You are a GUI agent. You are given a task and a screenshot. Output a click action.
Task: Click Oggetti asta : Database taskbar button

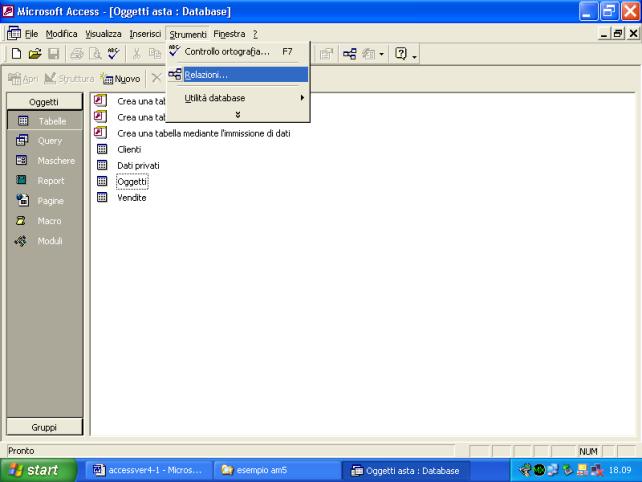point(406,471)
